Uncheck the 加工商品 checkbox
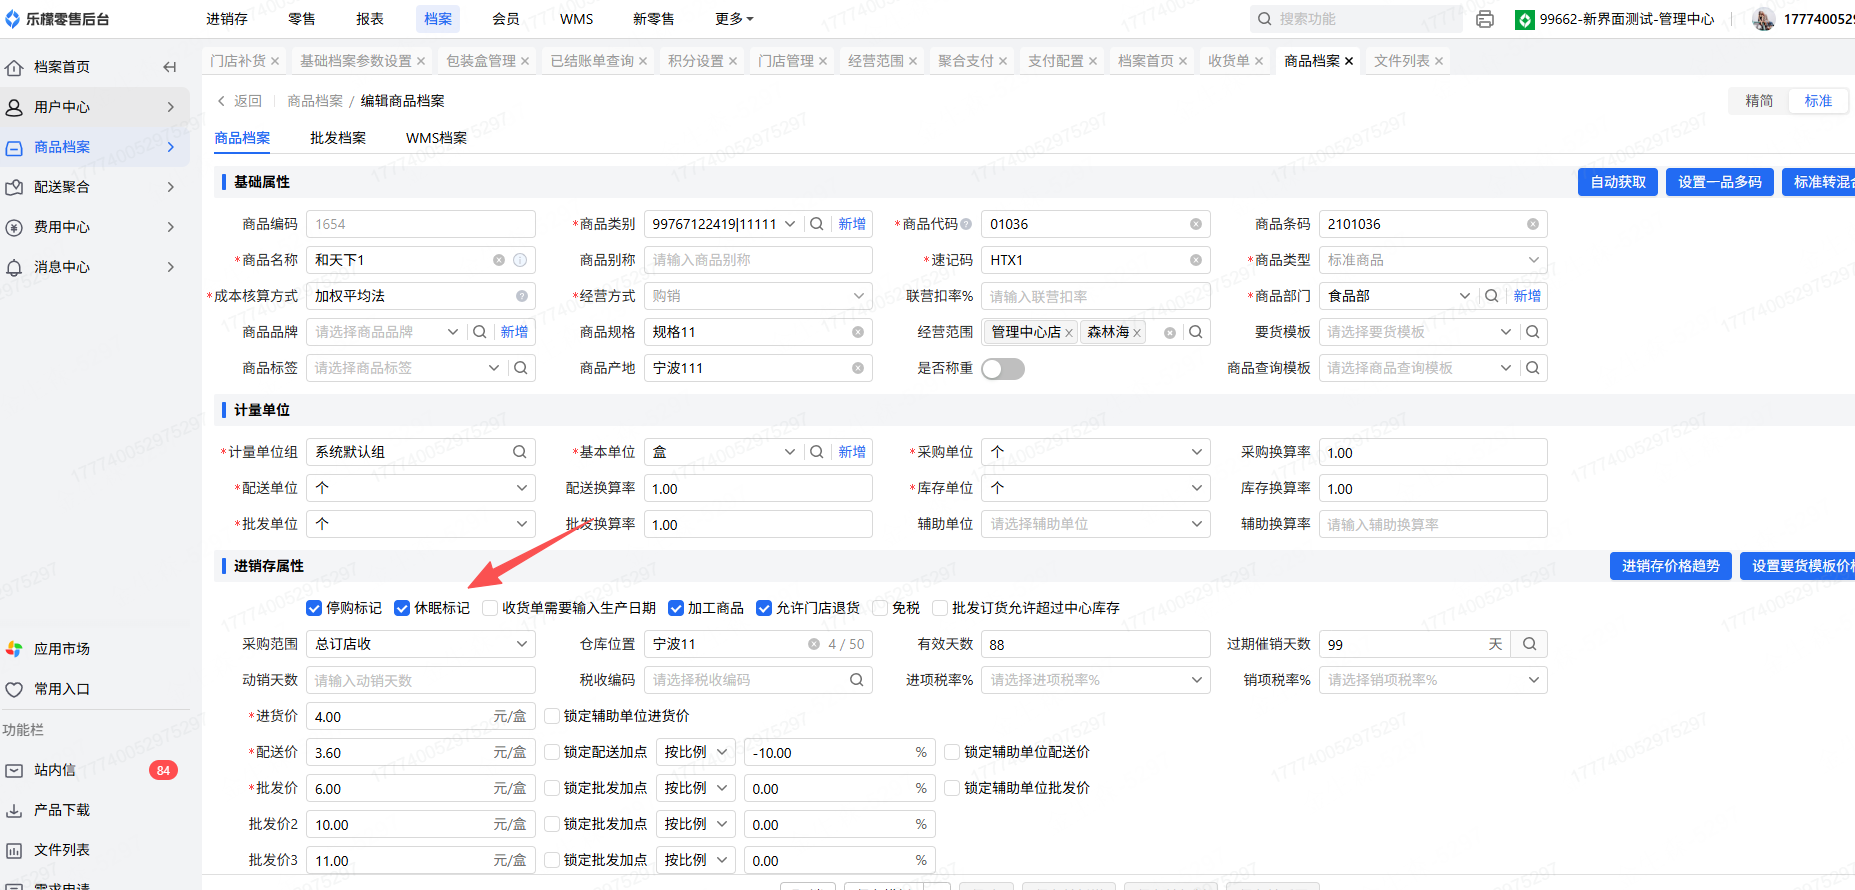This screenshot has height=890, width=1855. [676, 608]
